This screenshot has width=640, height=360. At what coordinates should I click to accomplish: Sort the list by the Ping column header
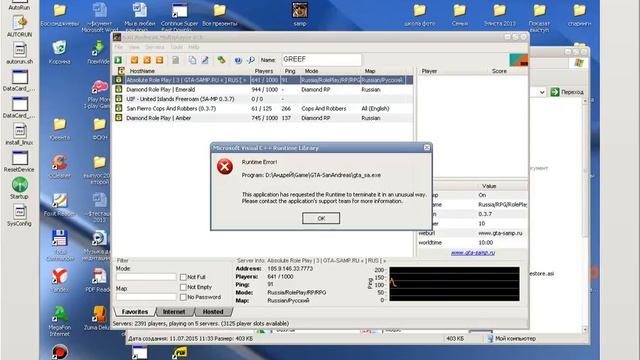[290, 71]
